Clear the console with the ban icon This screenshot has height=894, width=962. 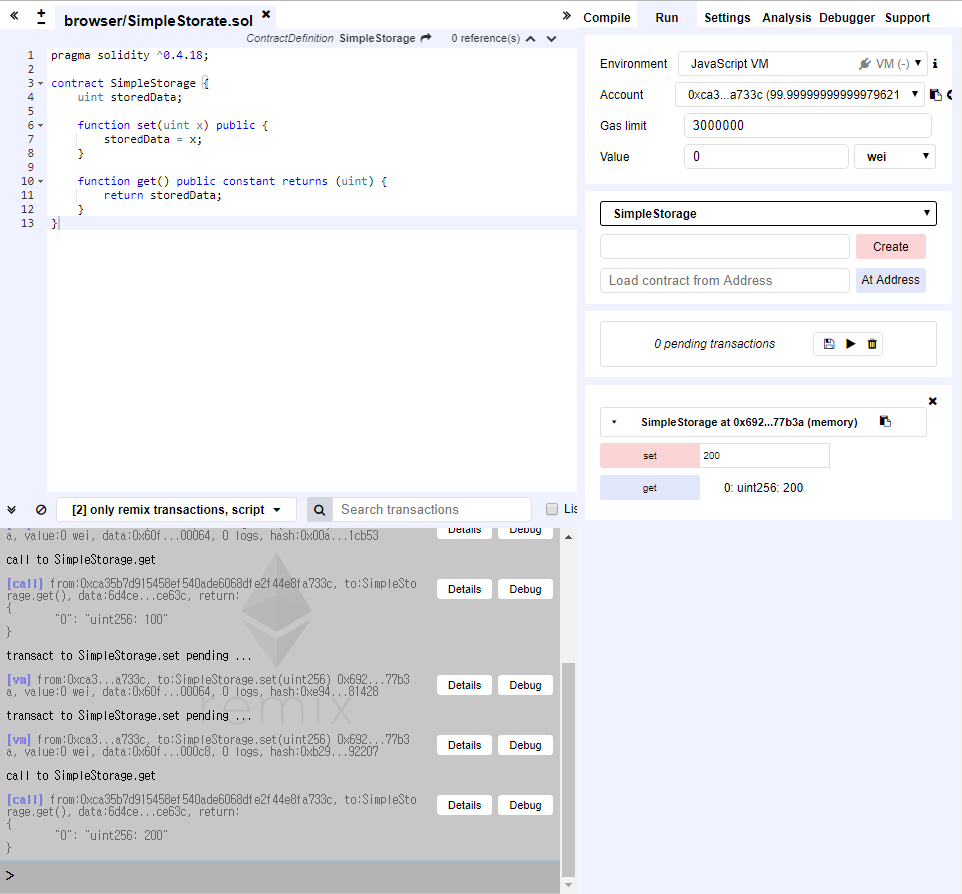pyautogui.click(x=41, y=509)
